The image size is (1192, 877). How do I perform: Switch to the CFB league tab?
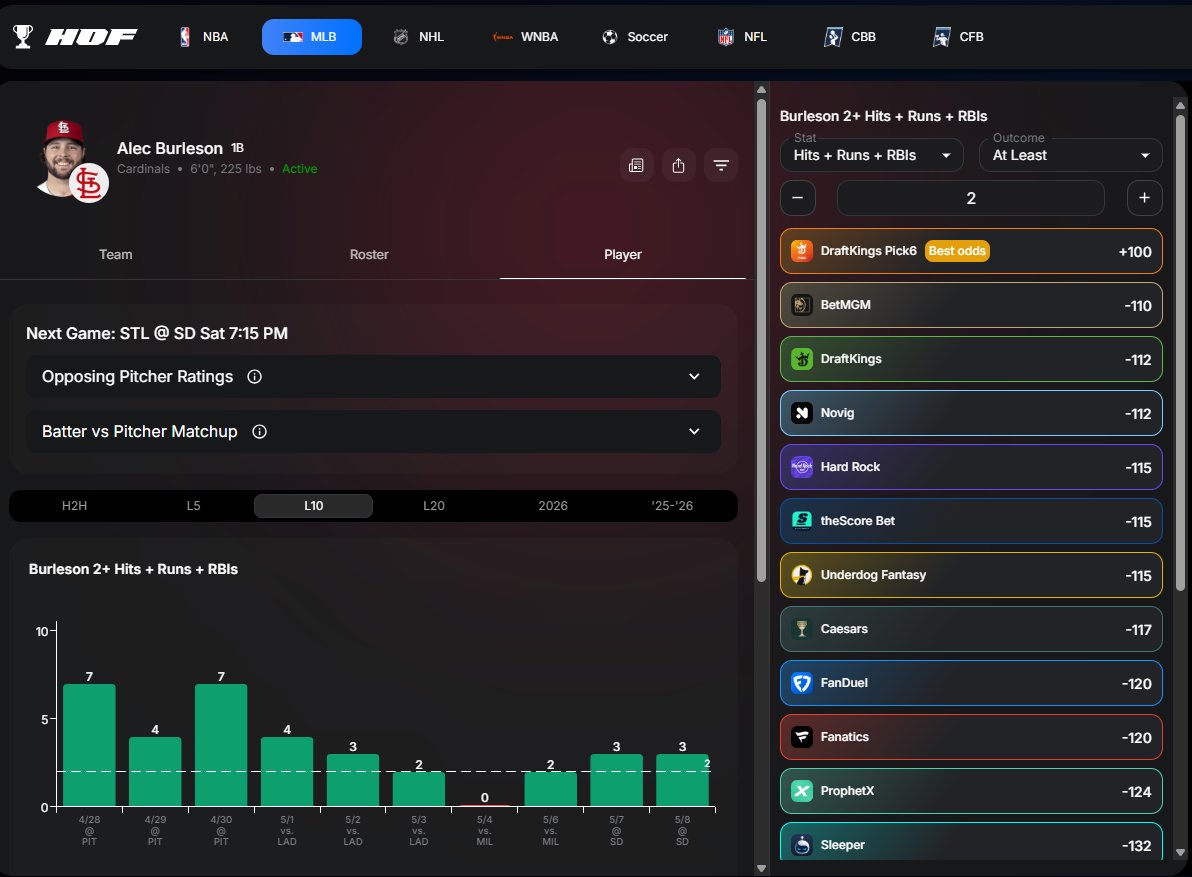coord(959,36)
